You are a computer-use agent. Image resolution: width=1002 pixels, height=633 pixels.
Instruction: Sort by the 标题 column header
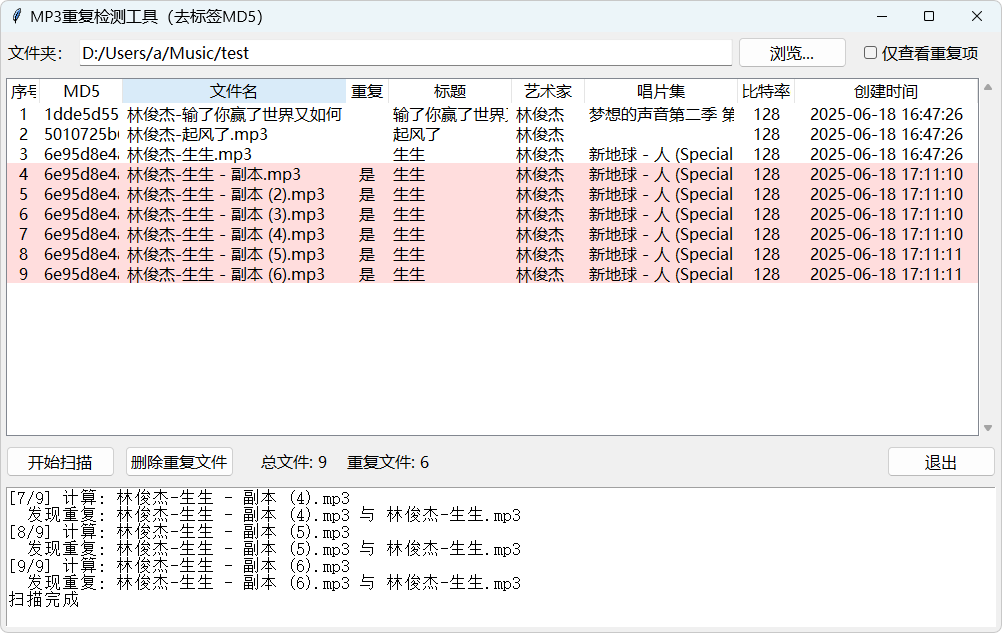(x=450, y=91)
